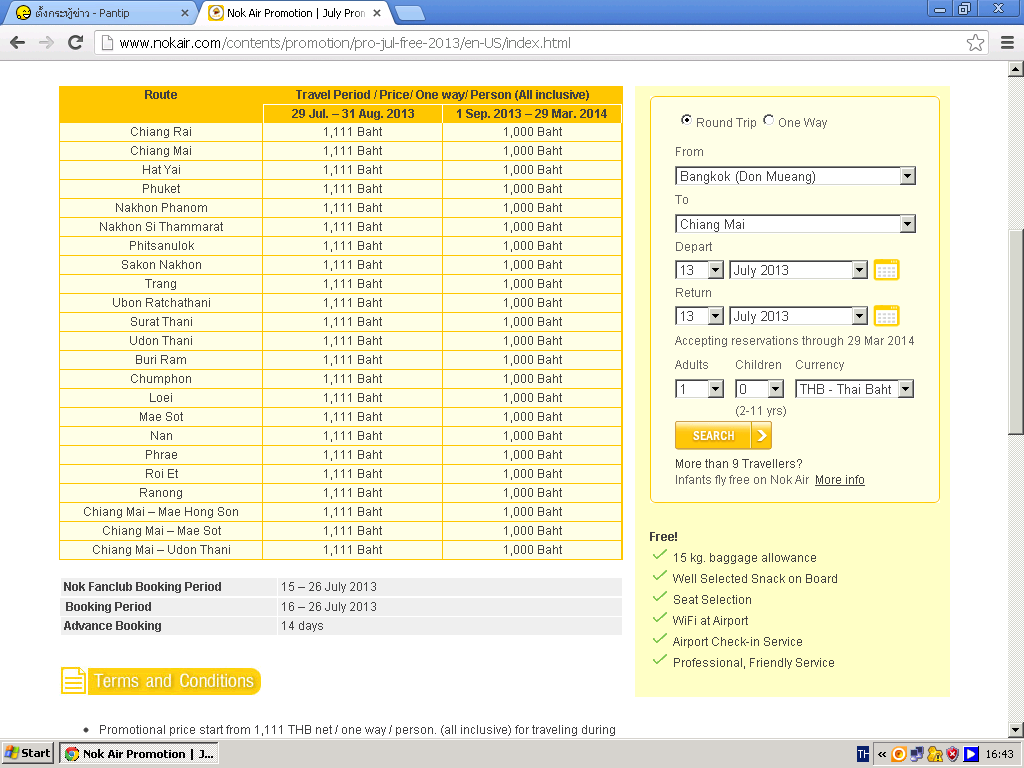Click the Terms and Conditions document icon
Screen dimensions: 1024x768
(x=73, y=680)
